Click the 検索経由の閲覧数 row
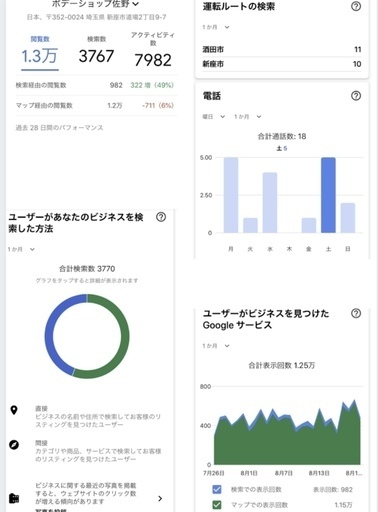Viewport: 378px width, 512px height. pos(96,85)
